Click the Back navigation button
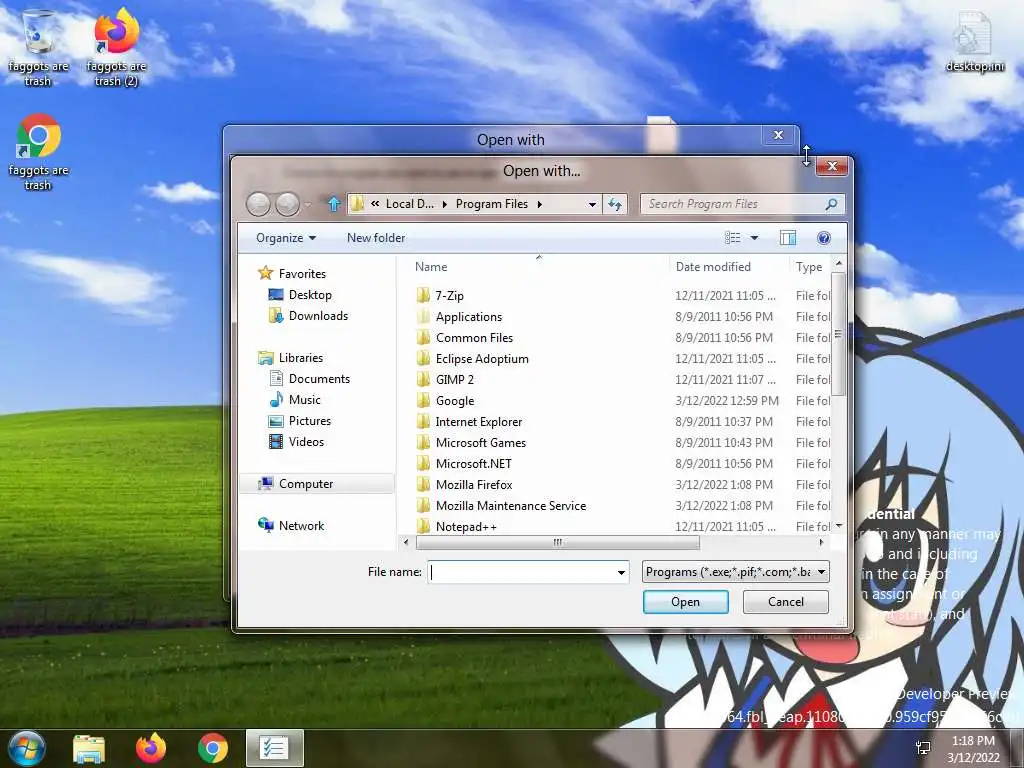 click(x=259, y=204)
